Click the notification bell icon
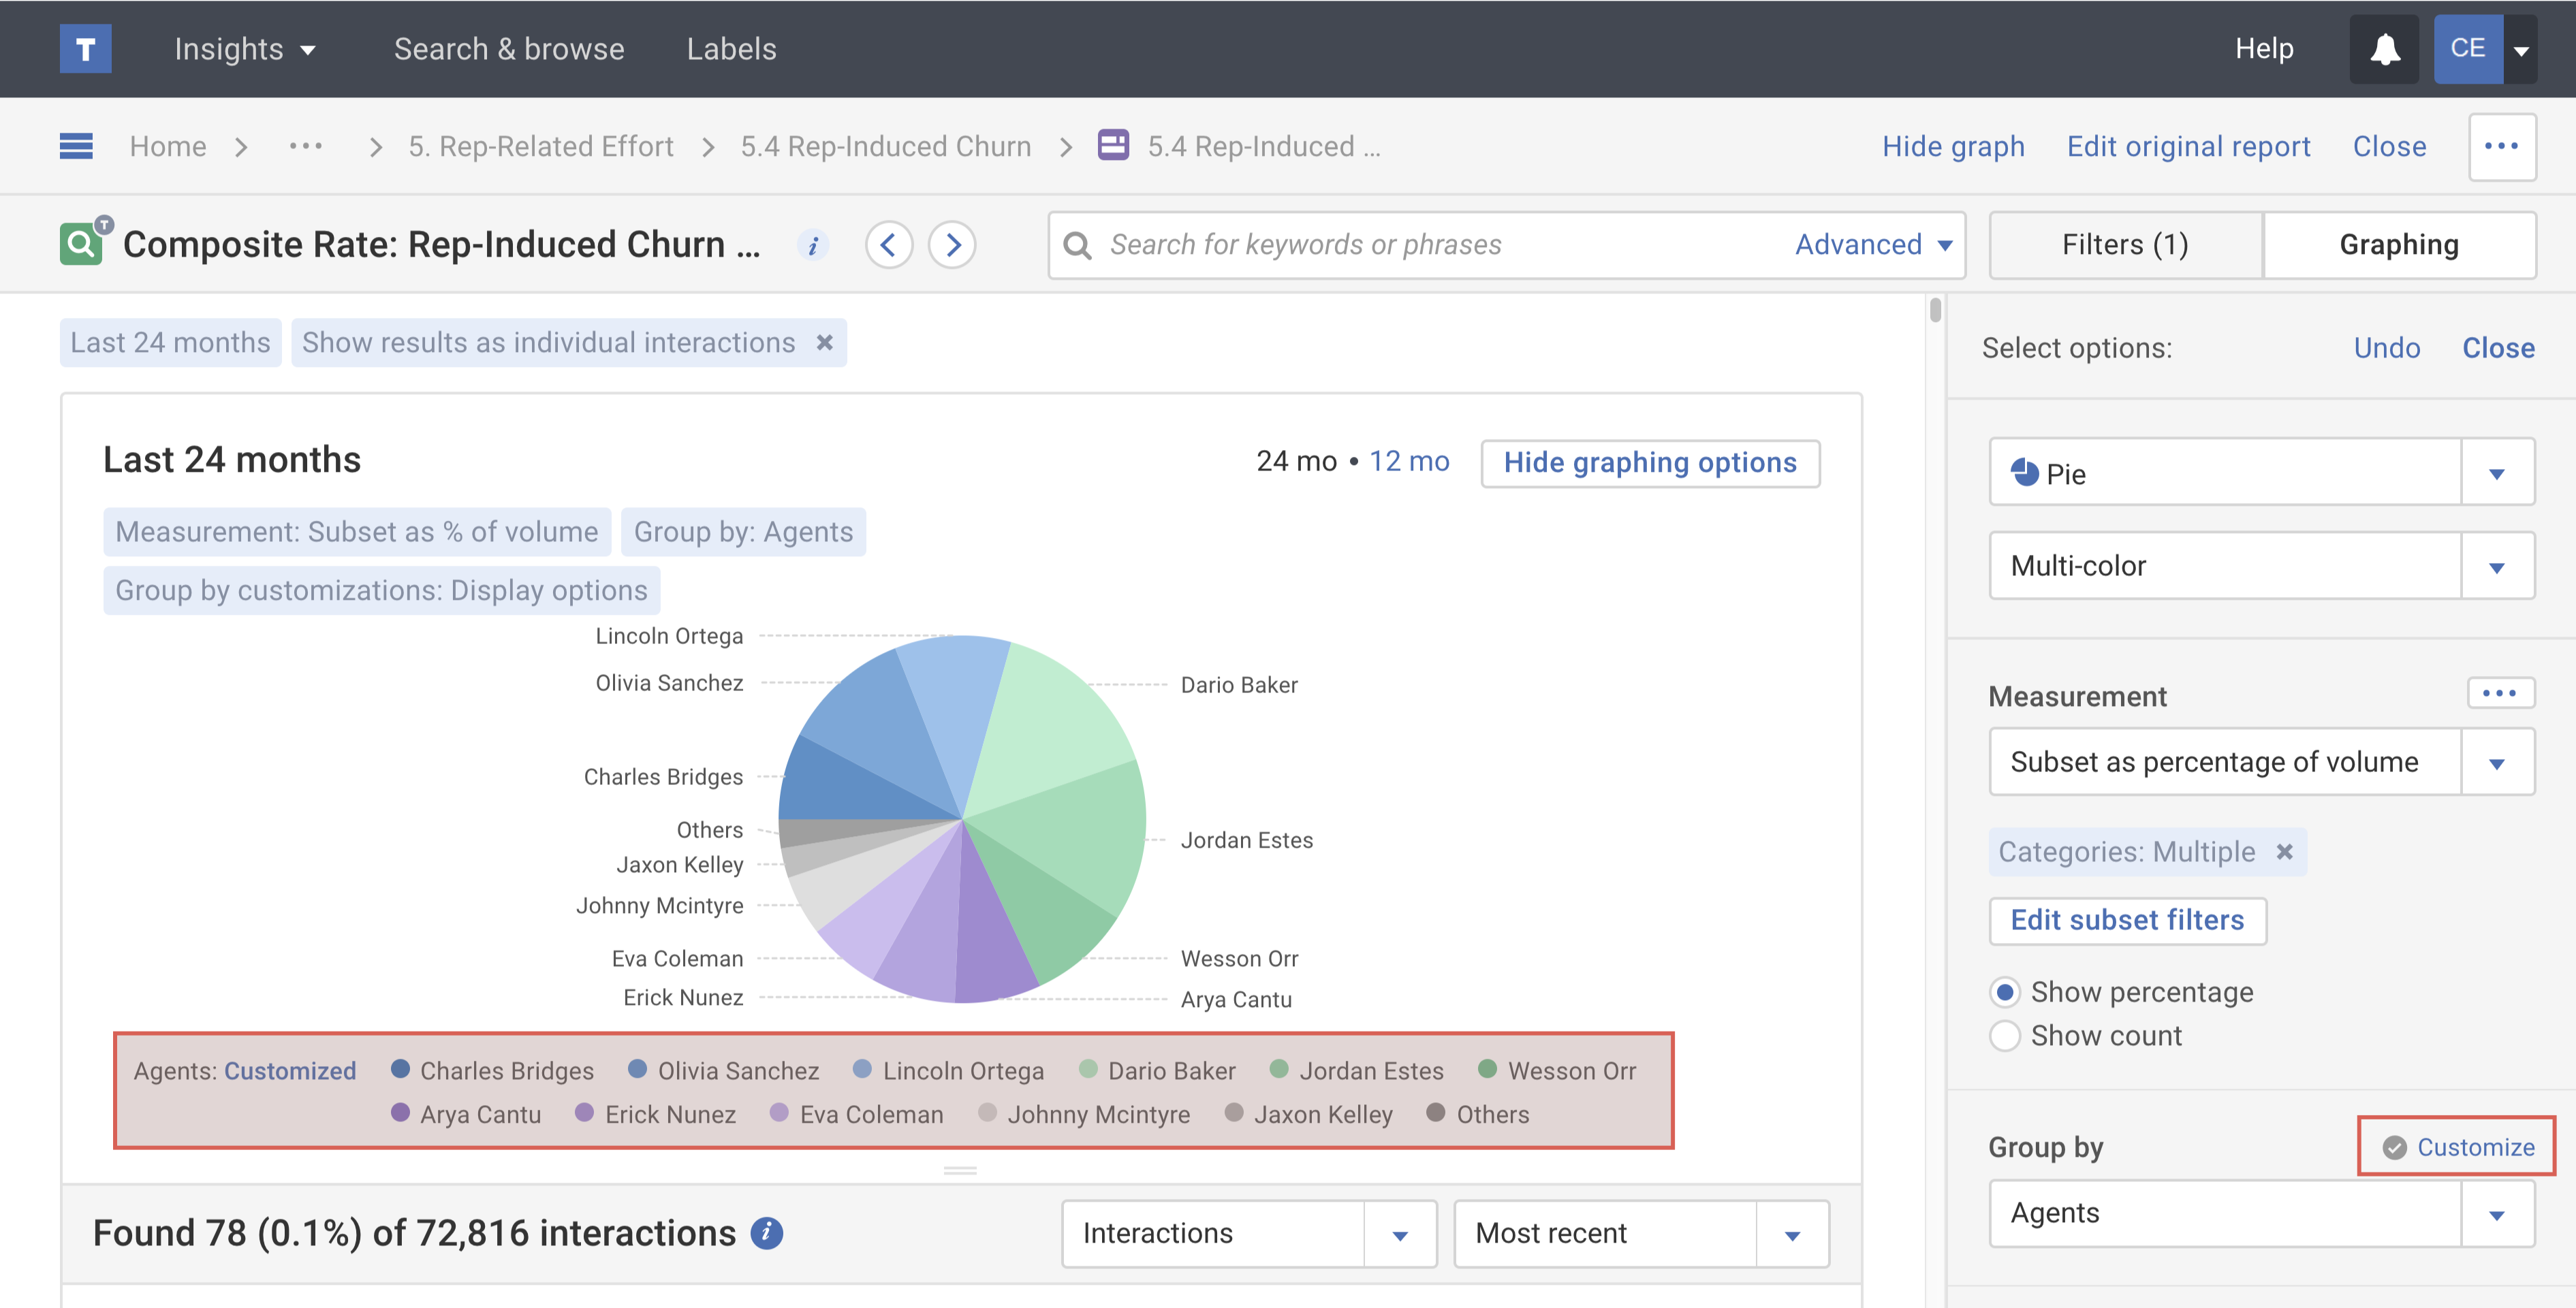Image resolution: width=2576 pixels, height=1308 pixels. pos(2384,49)
